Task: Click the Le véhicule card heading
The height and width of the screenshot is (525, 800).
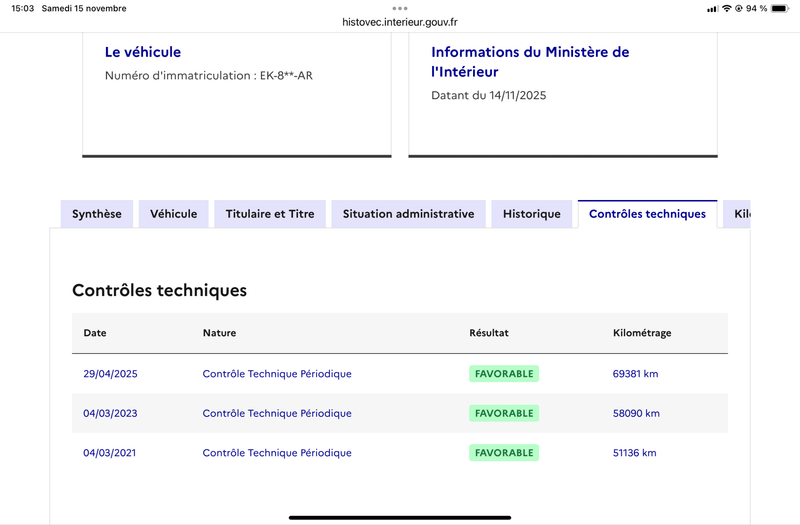Action: (143, 52)
